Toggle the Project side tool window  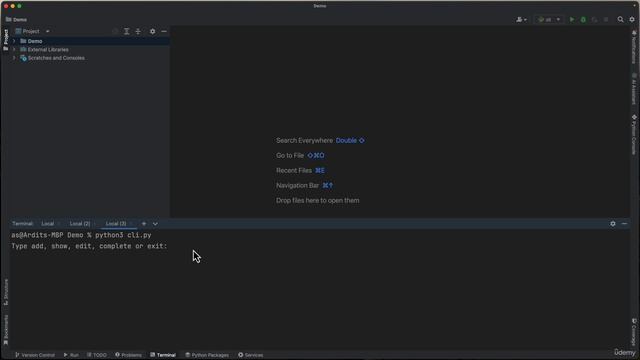6,40
